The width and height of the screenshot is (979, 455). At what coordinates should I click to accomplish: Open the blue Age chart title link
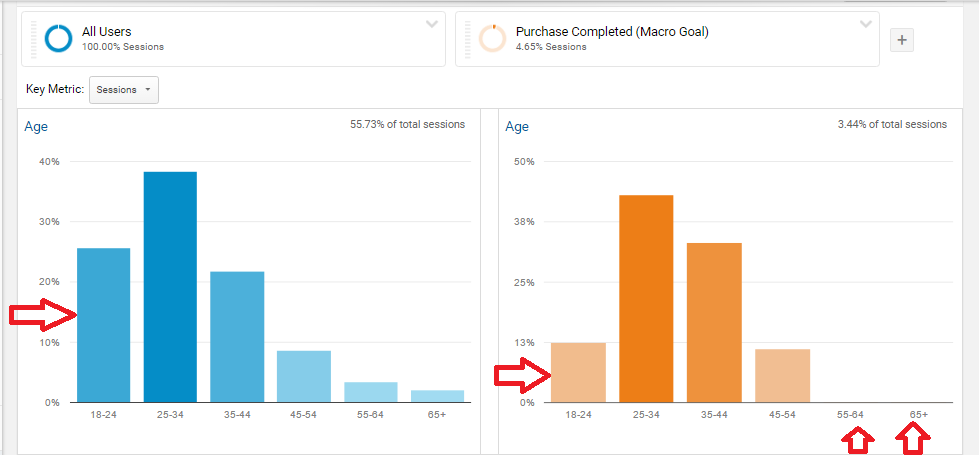tap(36, 127)
